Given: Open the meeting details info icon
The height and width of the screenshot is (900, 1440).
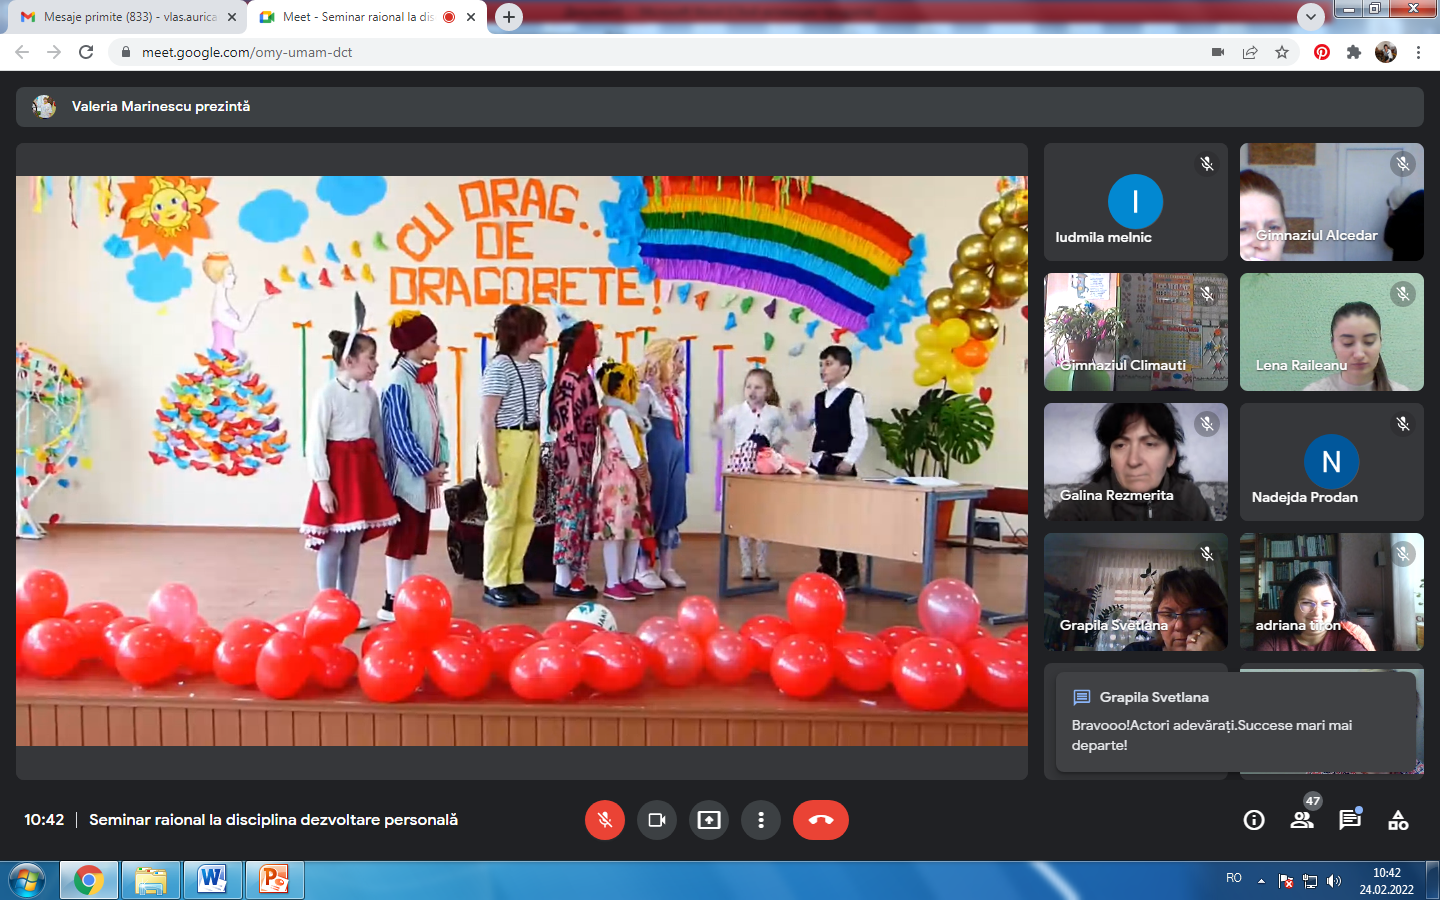Looking at the screenshot, I should [x=1254, y=820].
